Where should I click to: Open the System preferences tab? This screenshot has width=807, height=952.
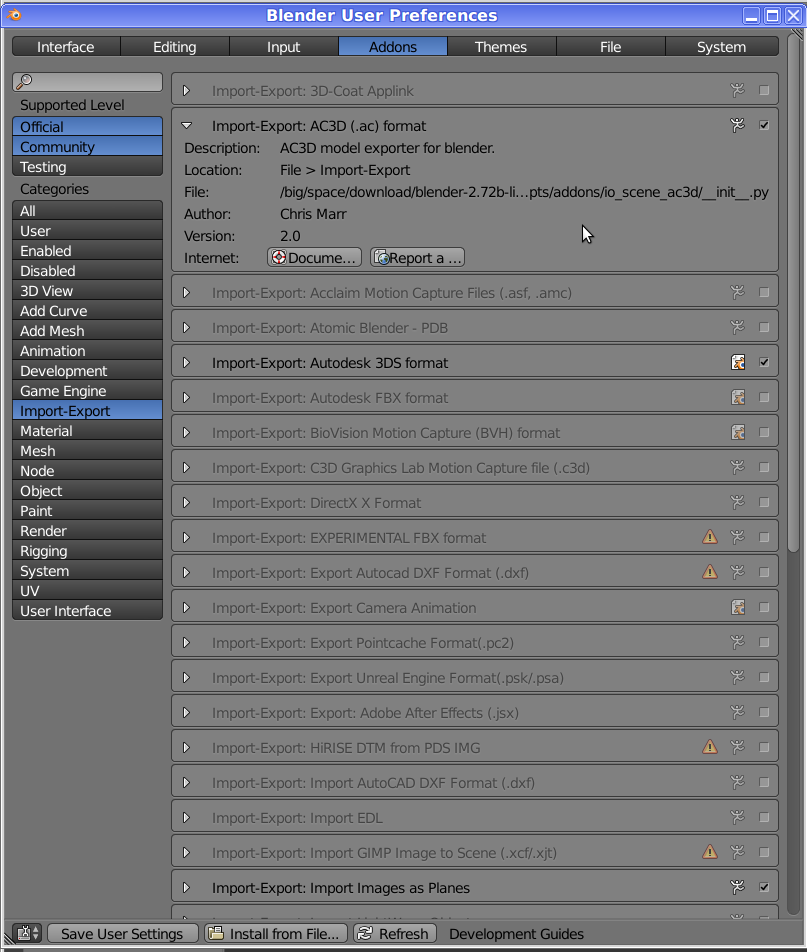click(x=721, y=47)
